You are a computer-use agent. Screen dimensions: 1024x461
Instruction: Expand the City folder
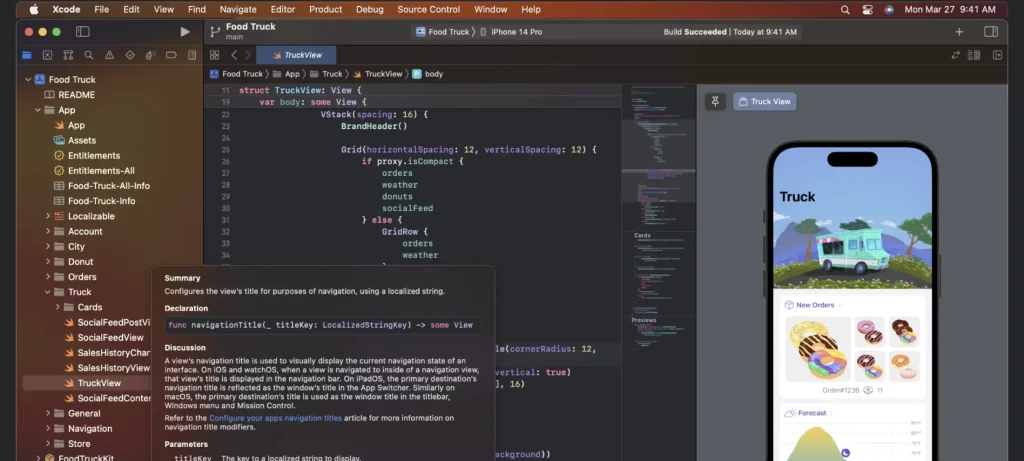pos(48,246)
